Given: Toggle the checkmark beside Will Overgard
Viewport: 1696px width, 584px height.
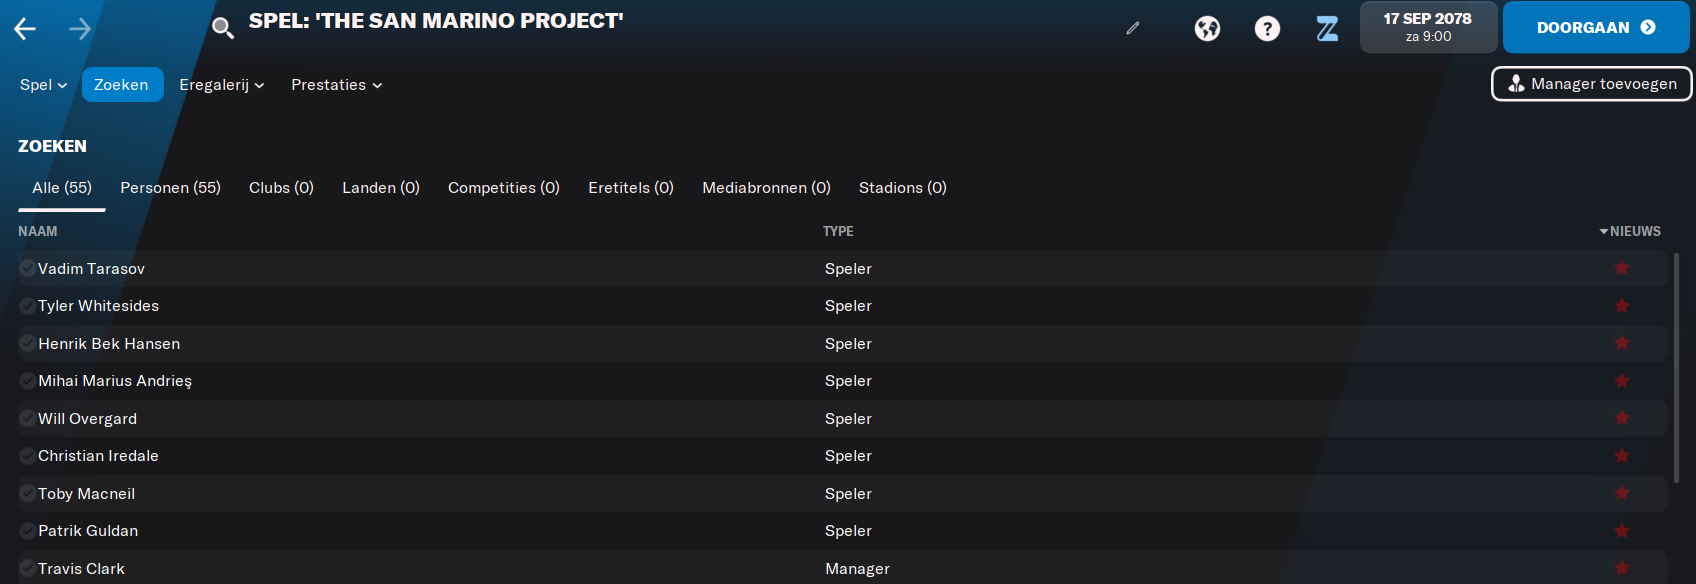Looking at the screenshot, I should [27, 419].
